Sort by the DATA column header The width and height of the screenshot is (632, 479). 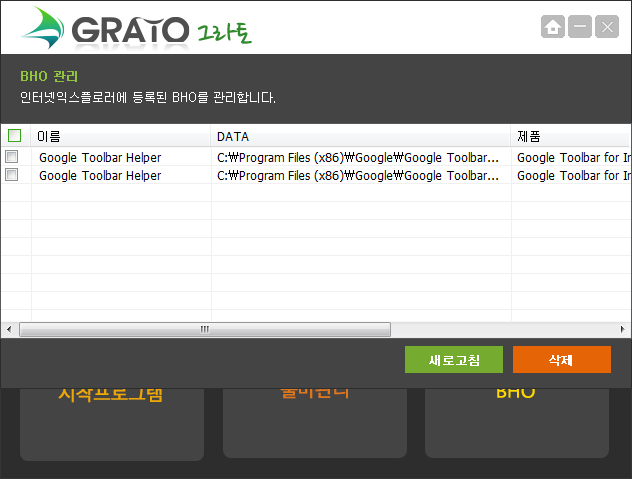coord(361,136)
